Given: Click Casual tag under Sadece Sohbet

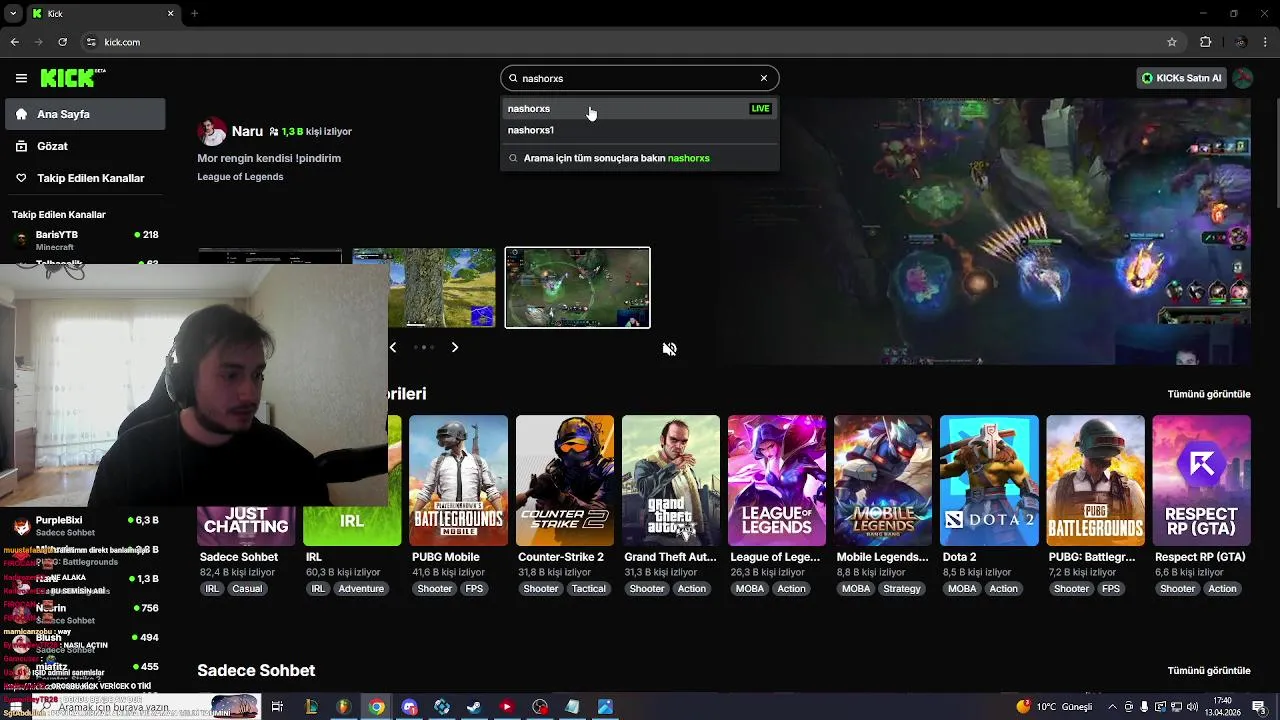Looking at the screenshot, I should [247, 589].
